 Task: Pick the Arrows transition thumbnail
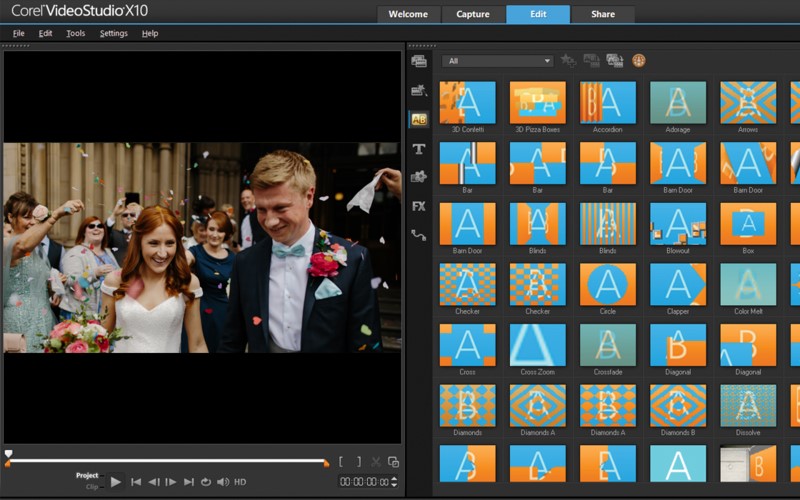(x=748, y=103)
